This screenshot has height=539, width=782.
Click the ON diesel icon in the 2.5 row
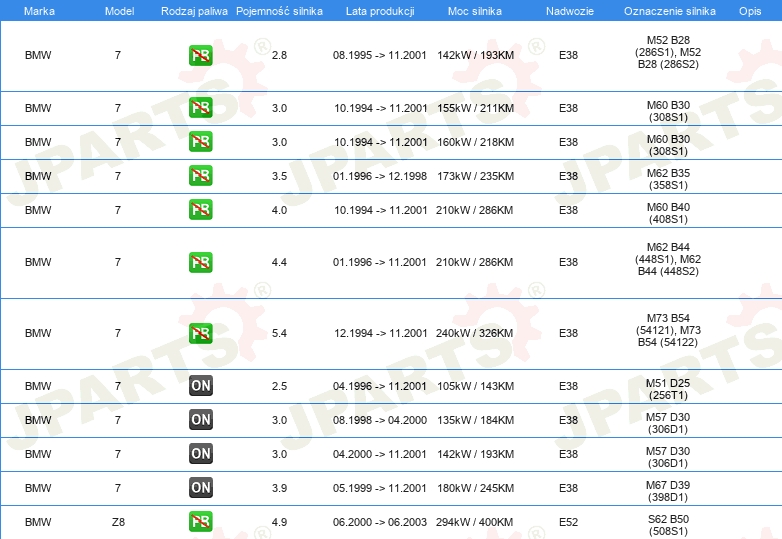200,385
